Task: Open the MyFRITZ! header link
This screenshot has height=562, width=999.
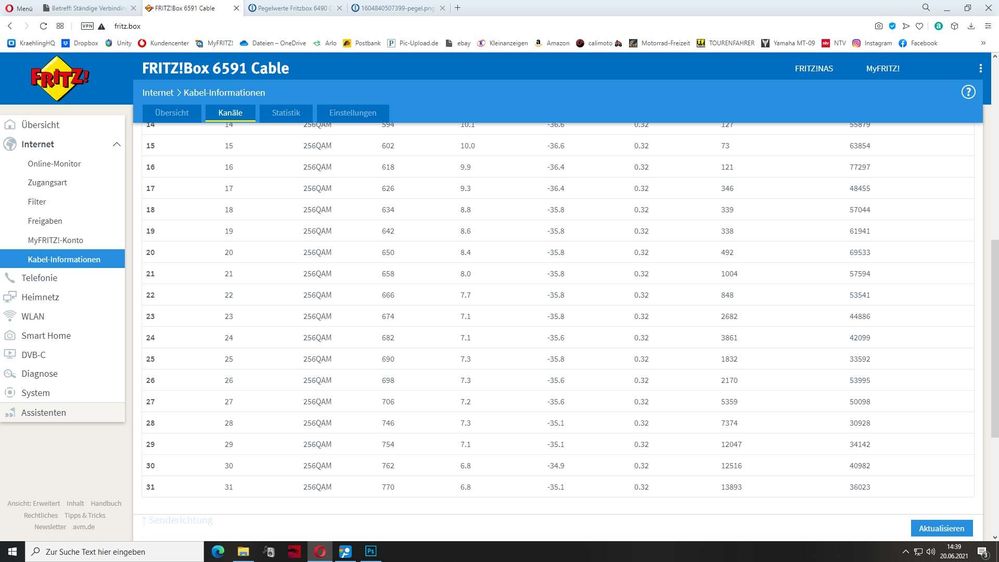Action: (x=882, y=68)
